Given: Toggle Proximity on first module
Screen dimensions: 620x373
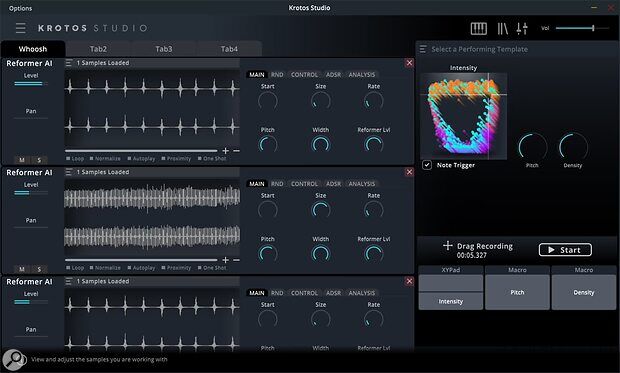Looking at the screenshot, I should [x=176, y=159].
